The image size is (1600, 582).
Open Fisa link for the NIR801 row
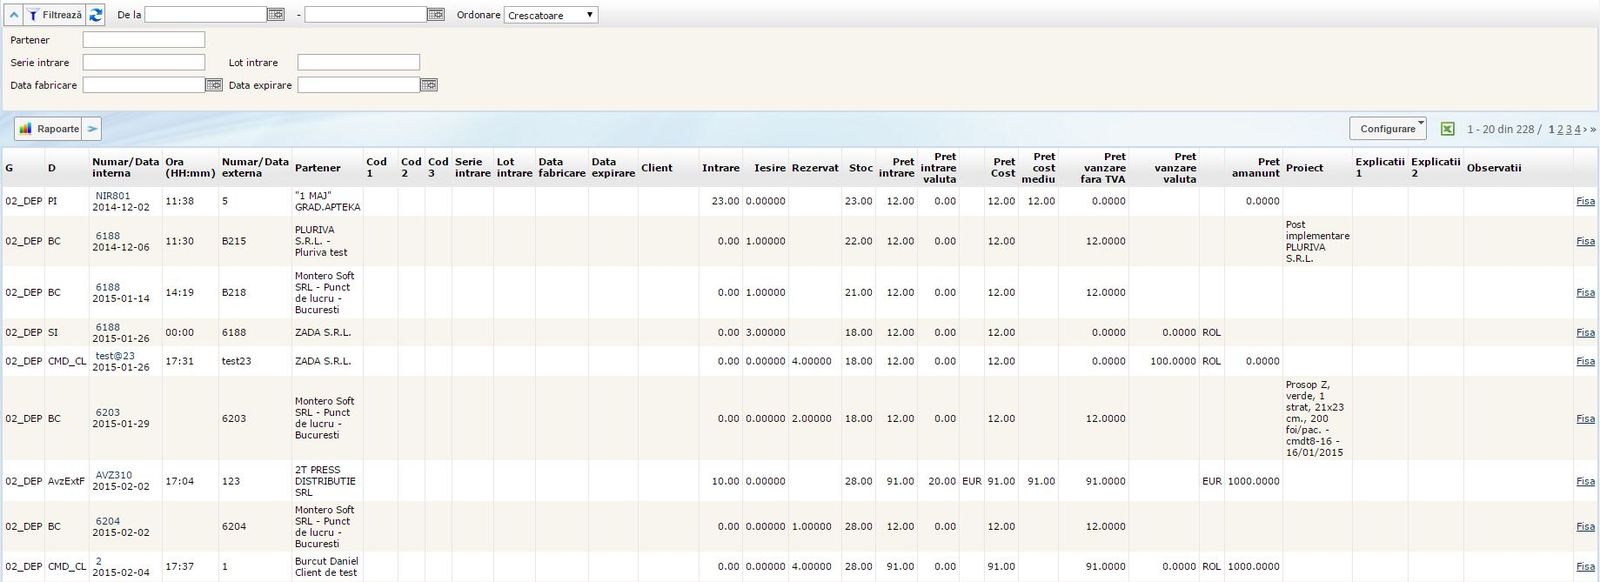(1585, 201)
